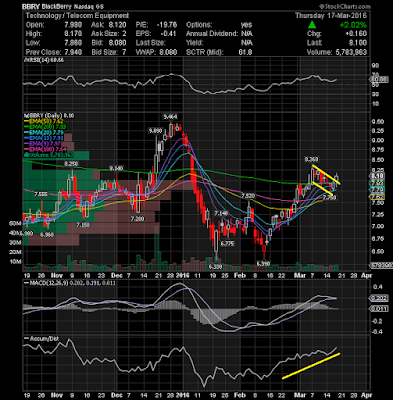
Task: Click the Bid value 8.080
Action: pyautogui.click(x=117, y=43)
